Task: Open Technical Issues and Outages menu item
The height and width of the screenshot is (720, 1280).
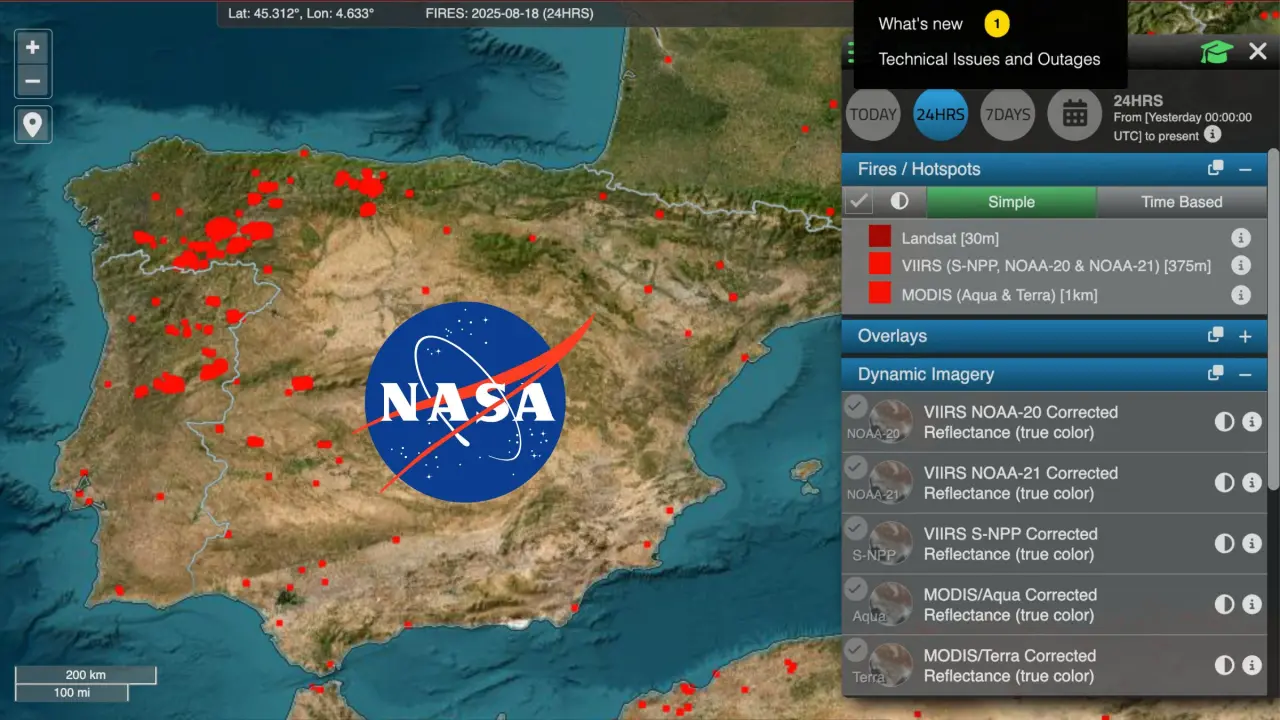Action: [x=989, y=59]
